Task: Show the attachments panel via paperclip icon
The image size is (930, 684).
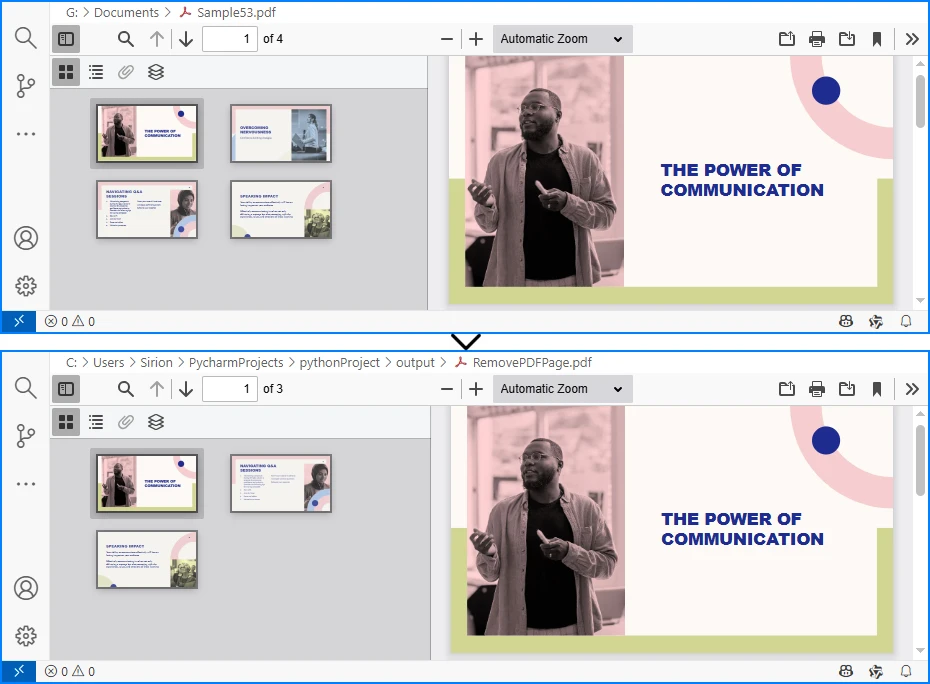Action: [x=125, y=71]
